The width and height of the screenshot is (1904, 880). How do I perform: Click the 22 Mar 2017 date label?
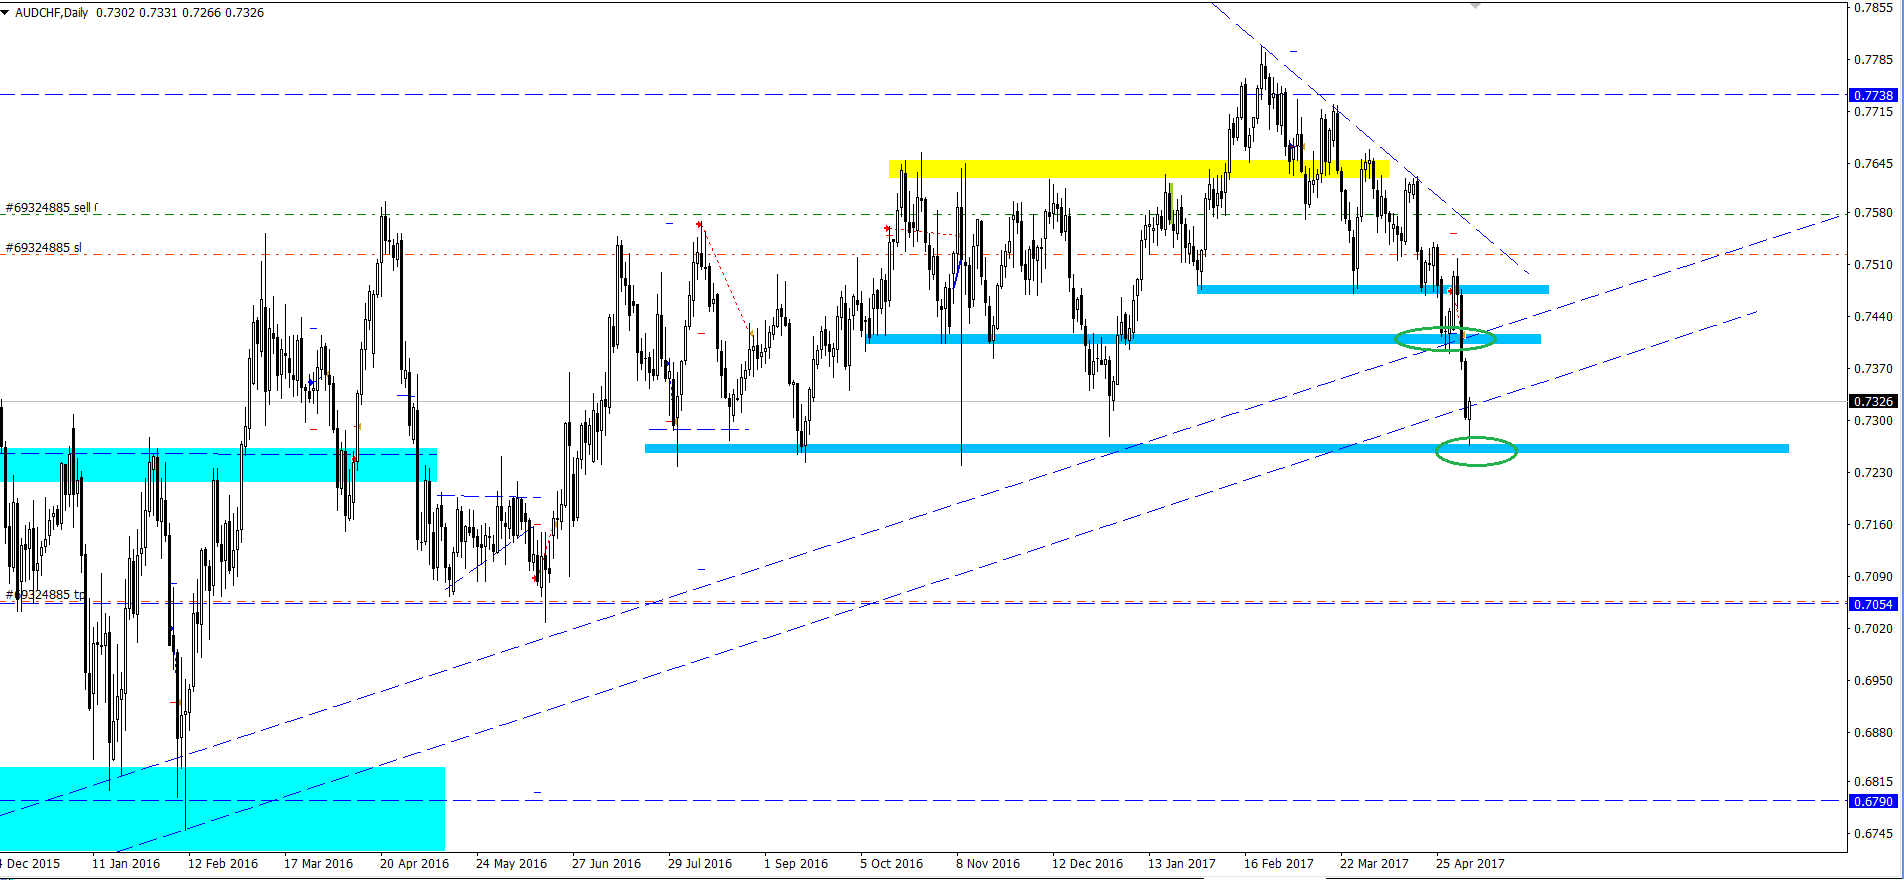coord(1374,863)
